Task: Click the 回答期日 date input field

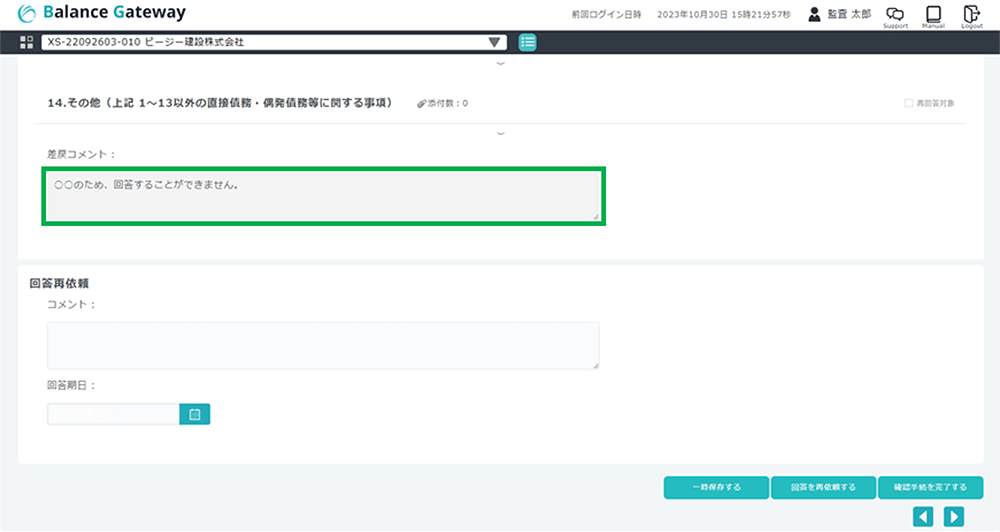Action: (113, 414)
